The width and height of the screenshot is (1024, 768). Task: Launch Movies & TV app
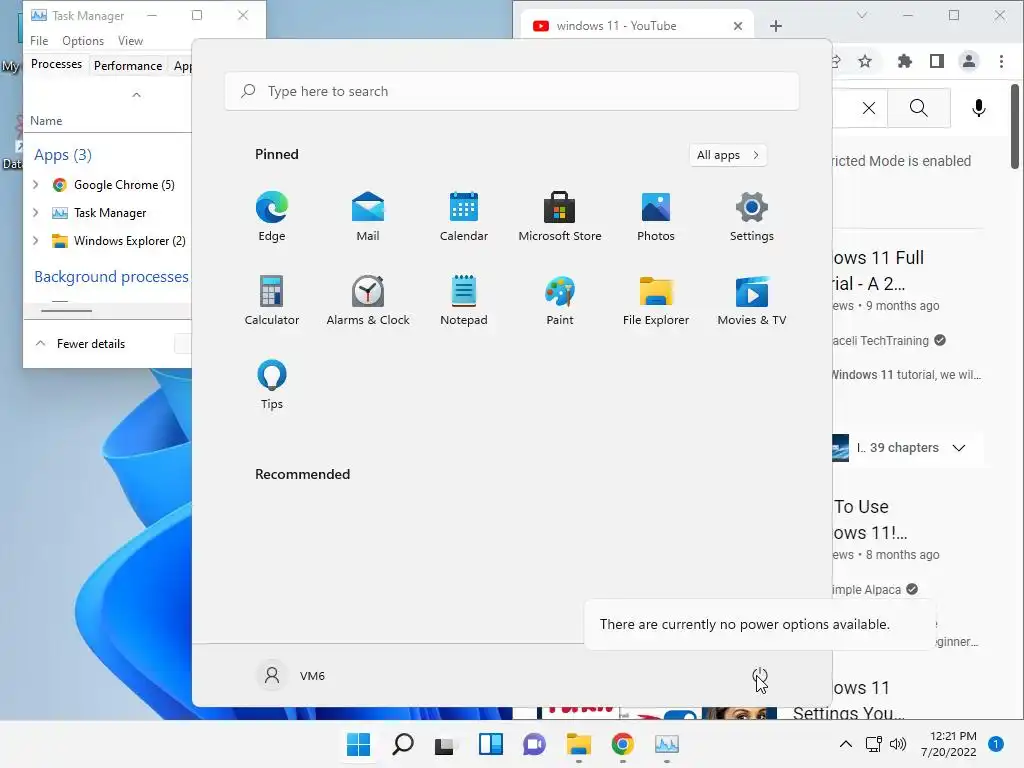click(752, 300)
